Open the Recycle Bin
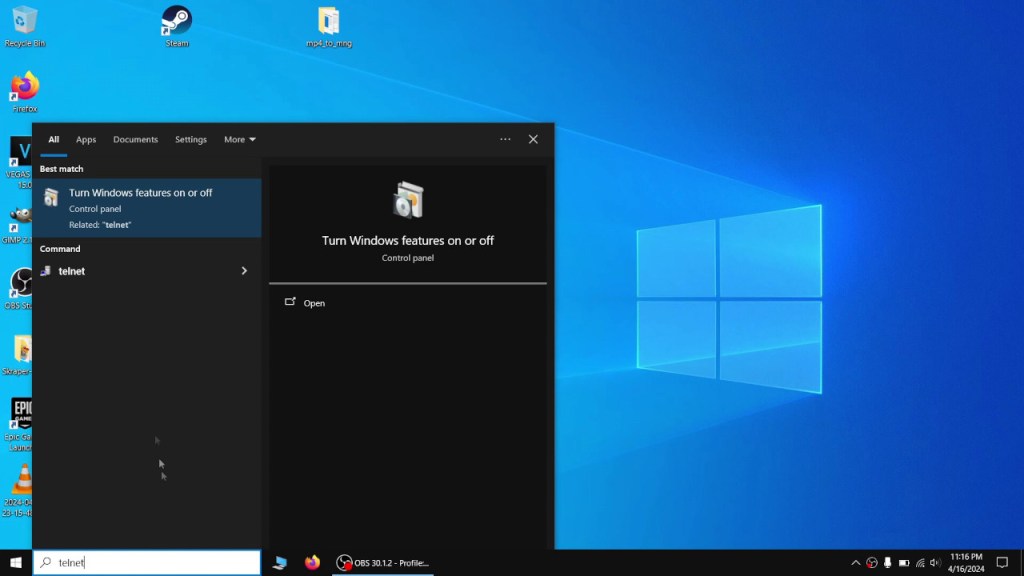This screenshot has height=576, width=1024. point(23,18)
